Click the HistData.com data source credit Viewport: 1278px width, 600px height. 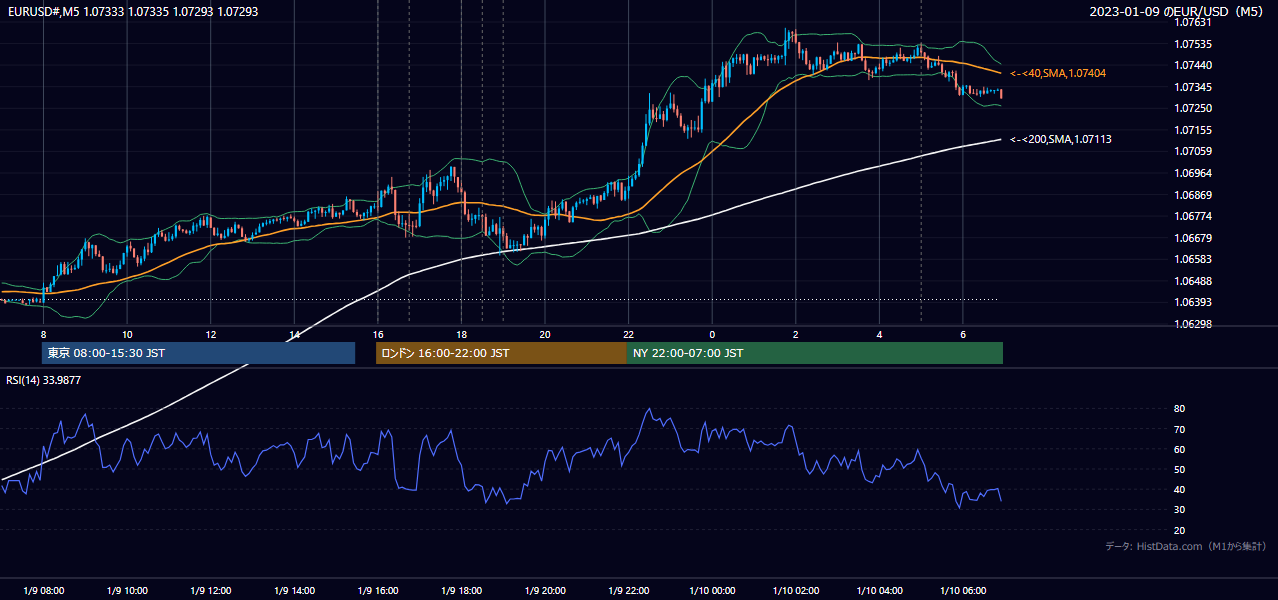coord(1185,546)
